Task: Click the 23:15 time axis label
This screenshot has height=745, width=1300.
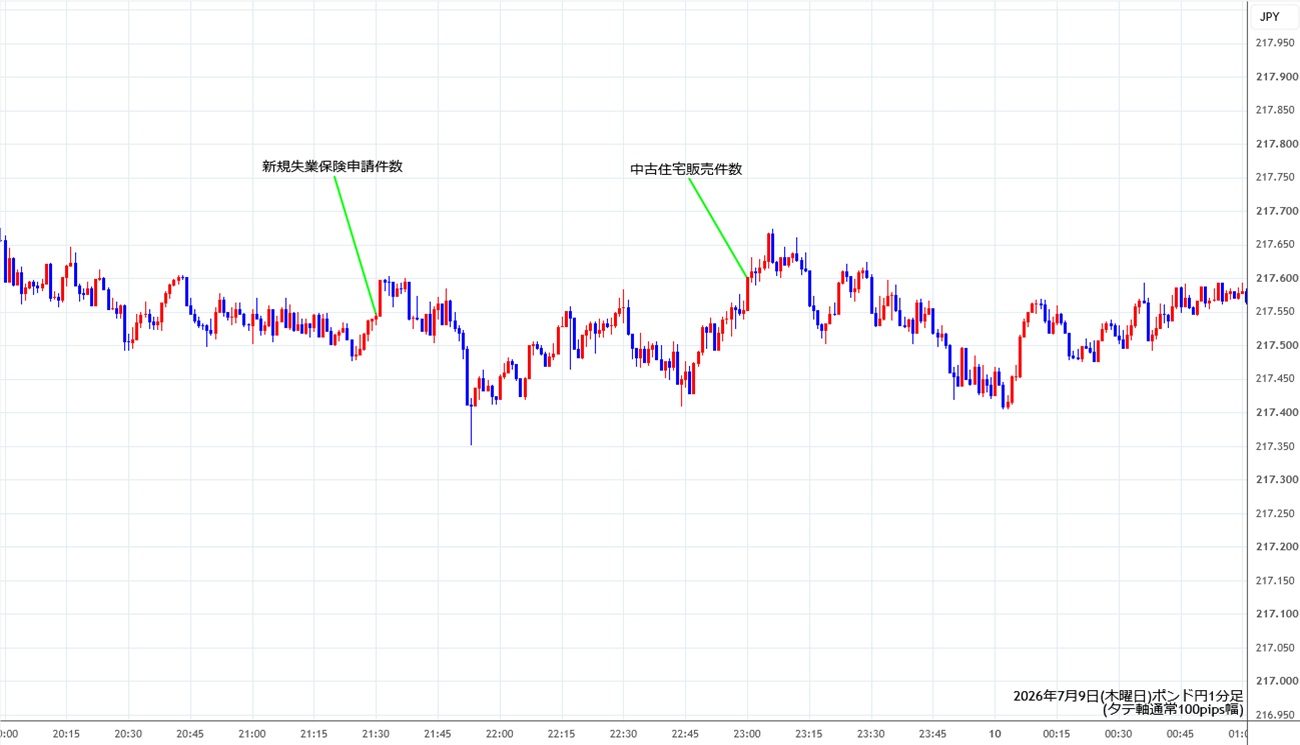Action: 810,733
